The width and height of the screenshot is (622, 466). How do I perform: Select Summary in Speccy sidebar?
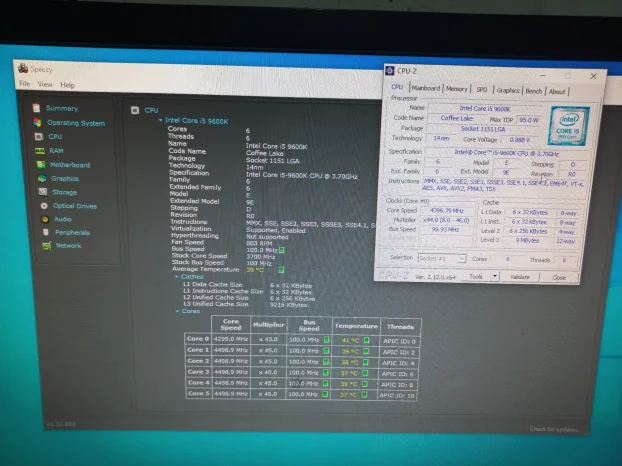coord(62,108)
